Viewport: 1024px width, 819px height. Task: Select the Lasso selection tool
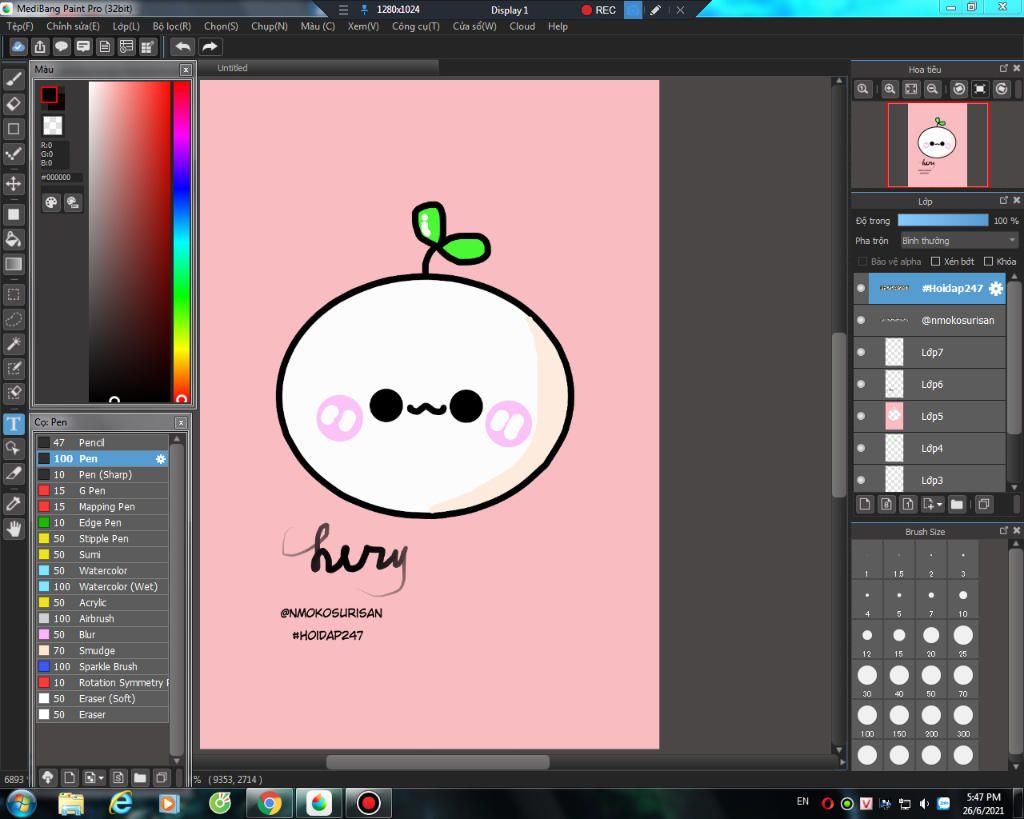pyautogui.click(x=14, y=319)
